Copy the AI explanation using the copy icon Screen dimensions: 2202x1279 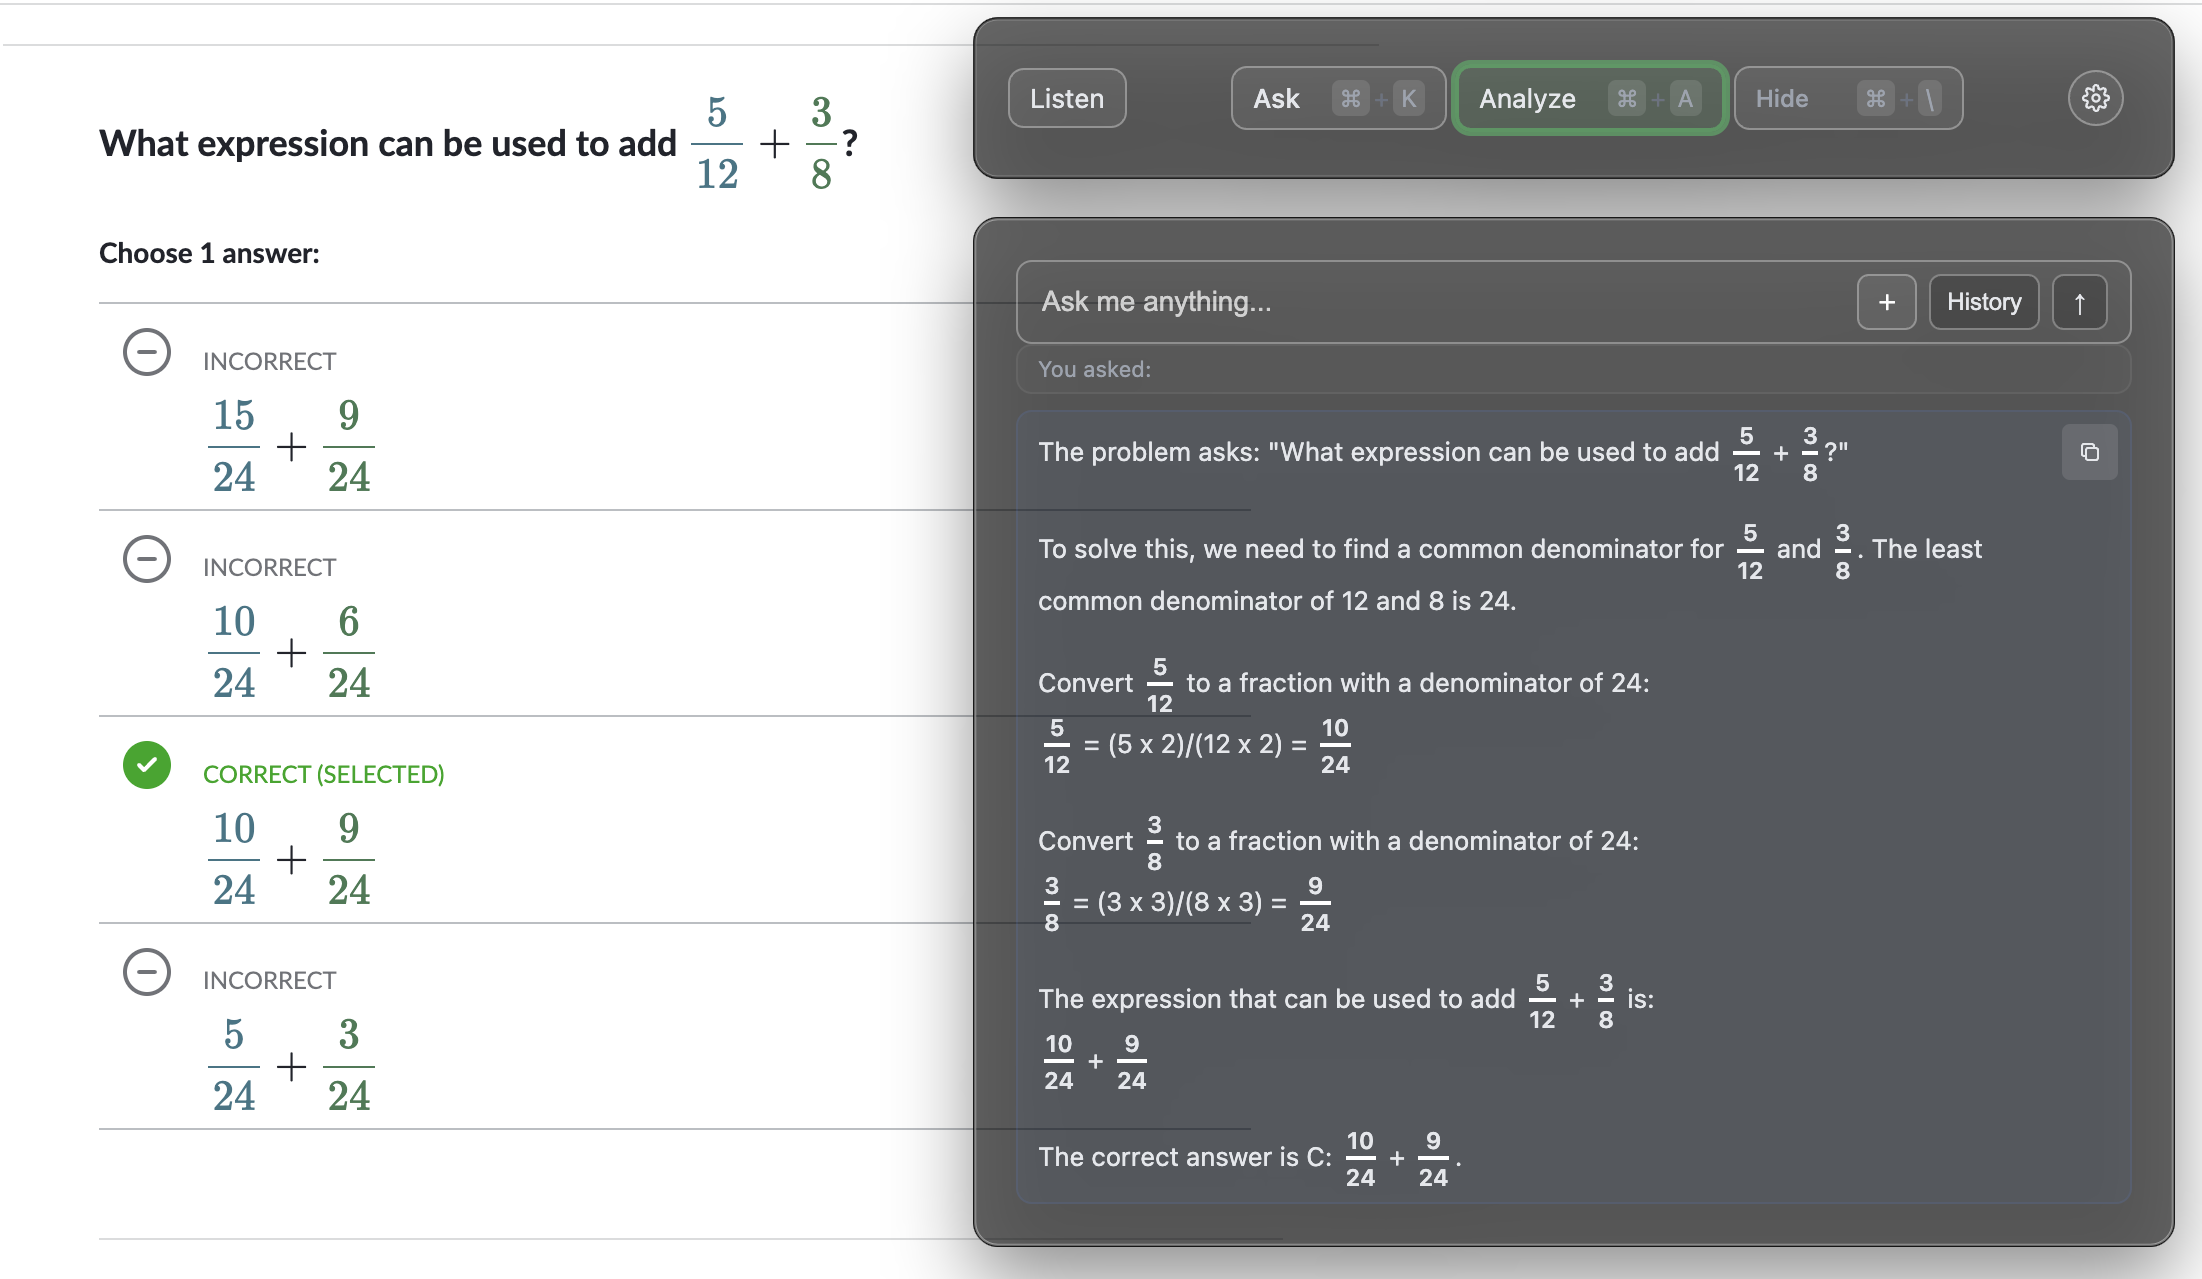pos(2089,452)
